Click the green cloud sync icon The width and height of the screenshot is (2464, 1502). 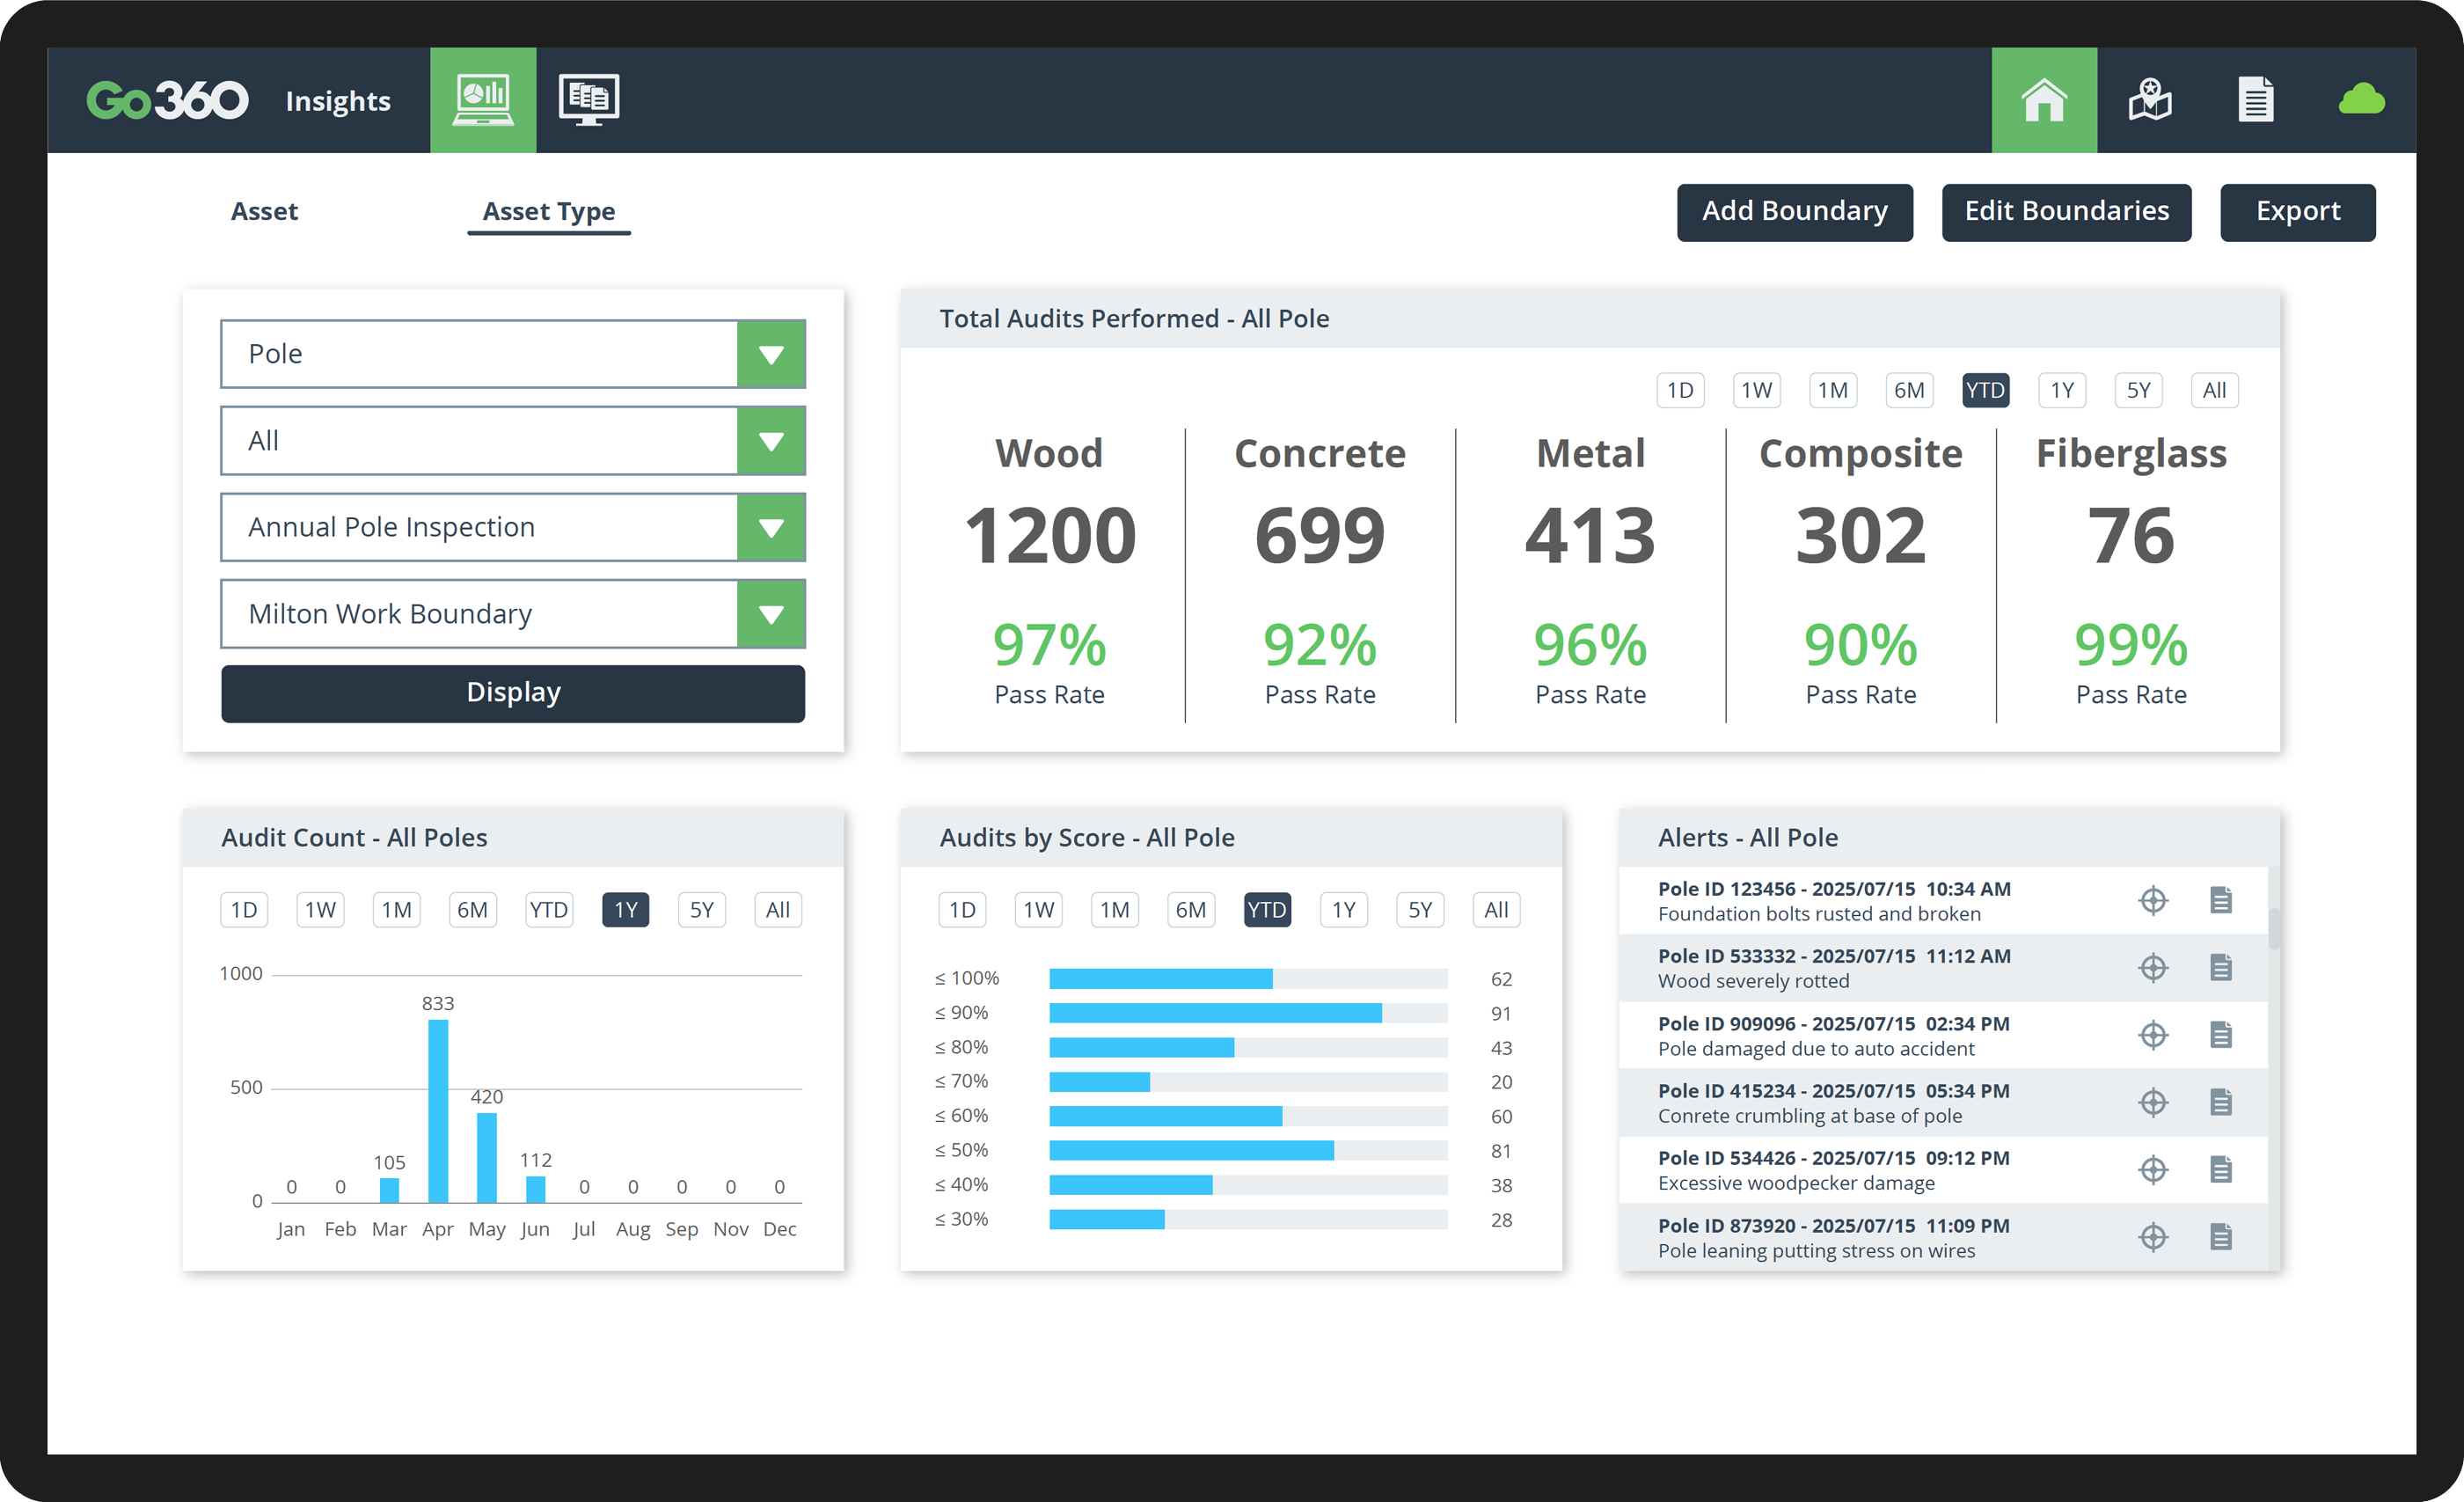(x=2361, y=100)
